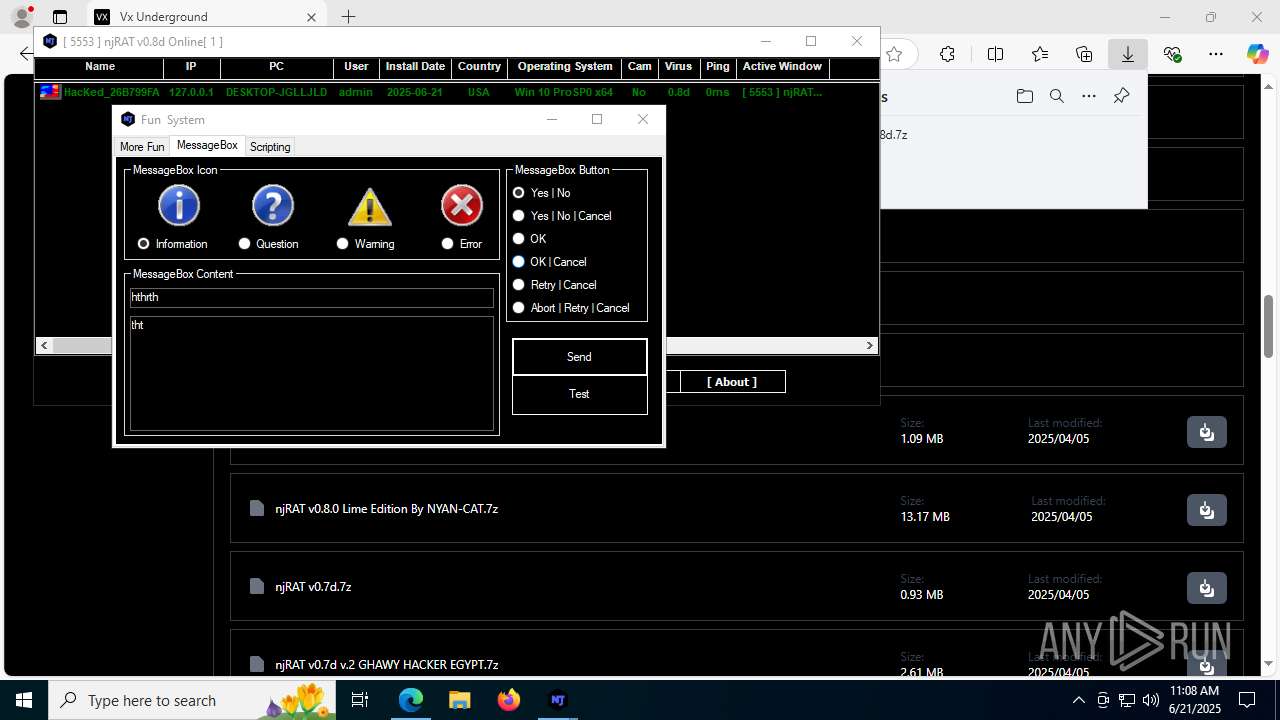Image resolution: width=1280 pixels, height=720 pixels.
Task: Select the Warning icon radio button
Action: [x=343, y=244]
